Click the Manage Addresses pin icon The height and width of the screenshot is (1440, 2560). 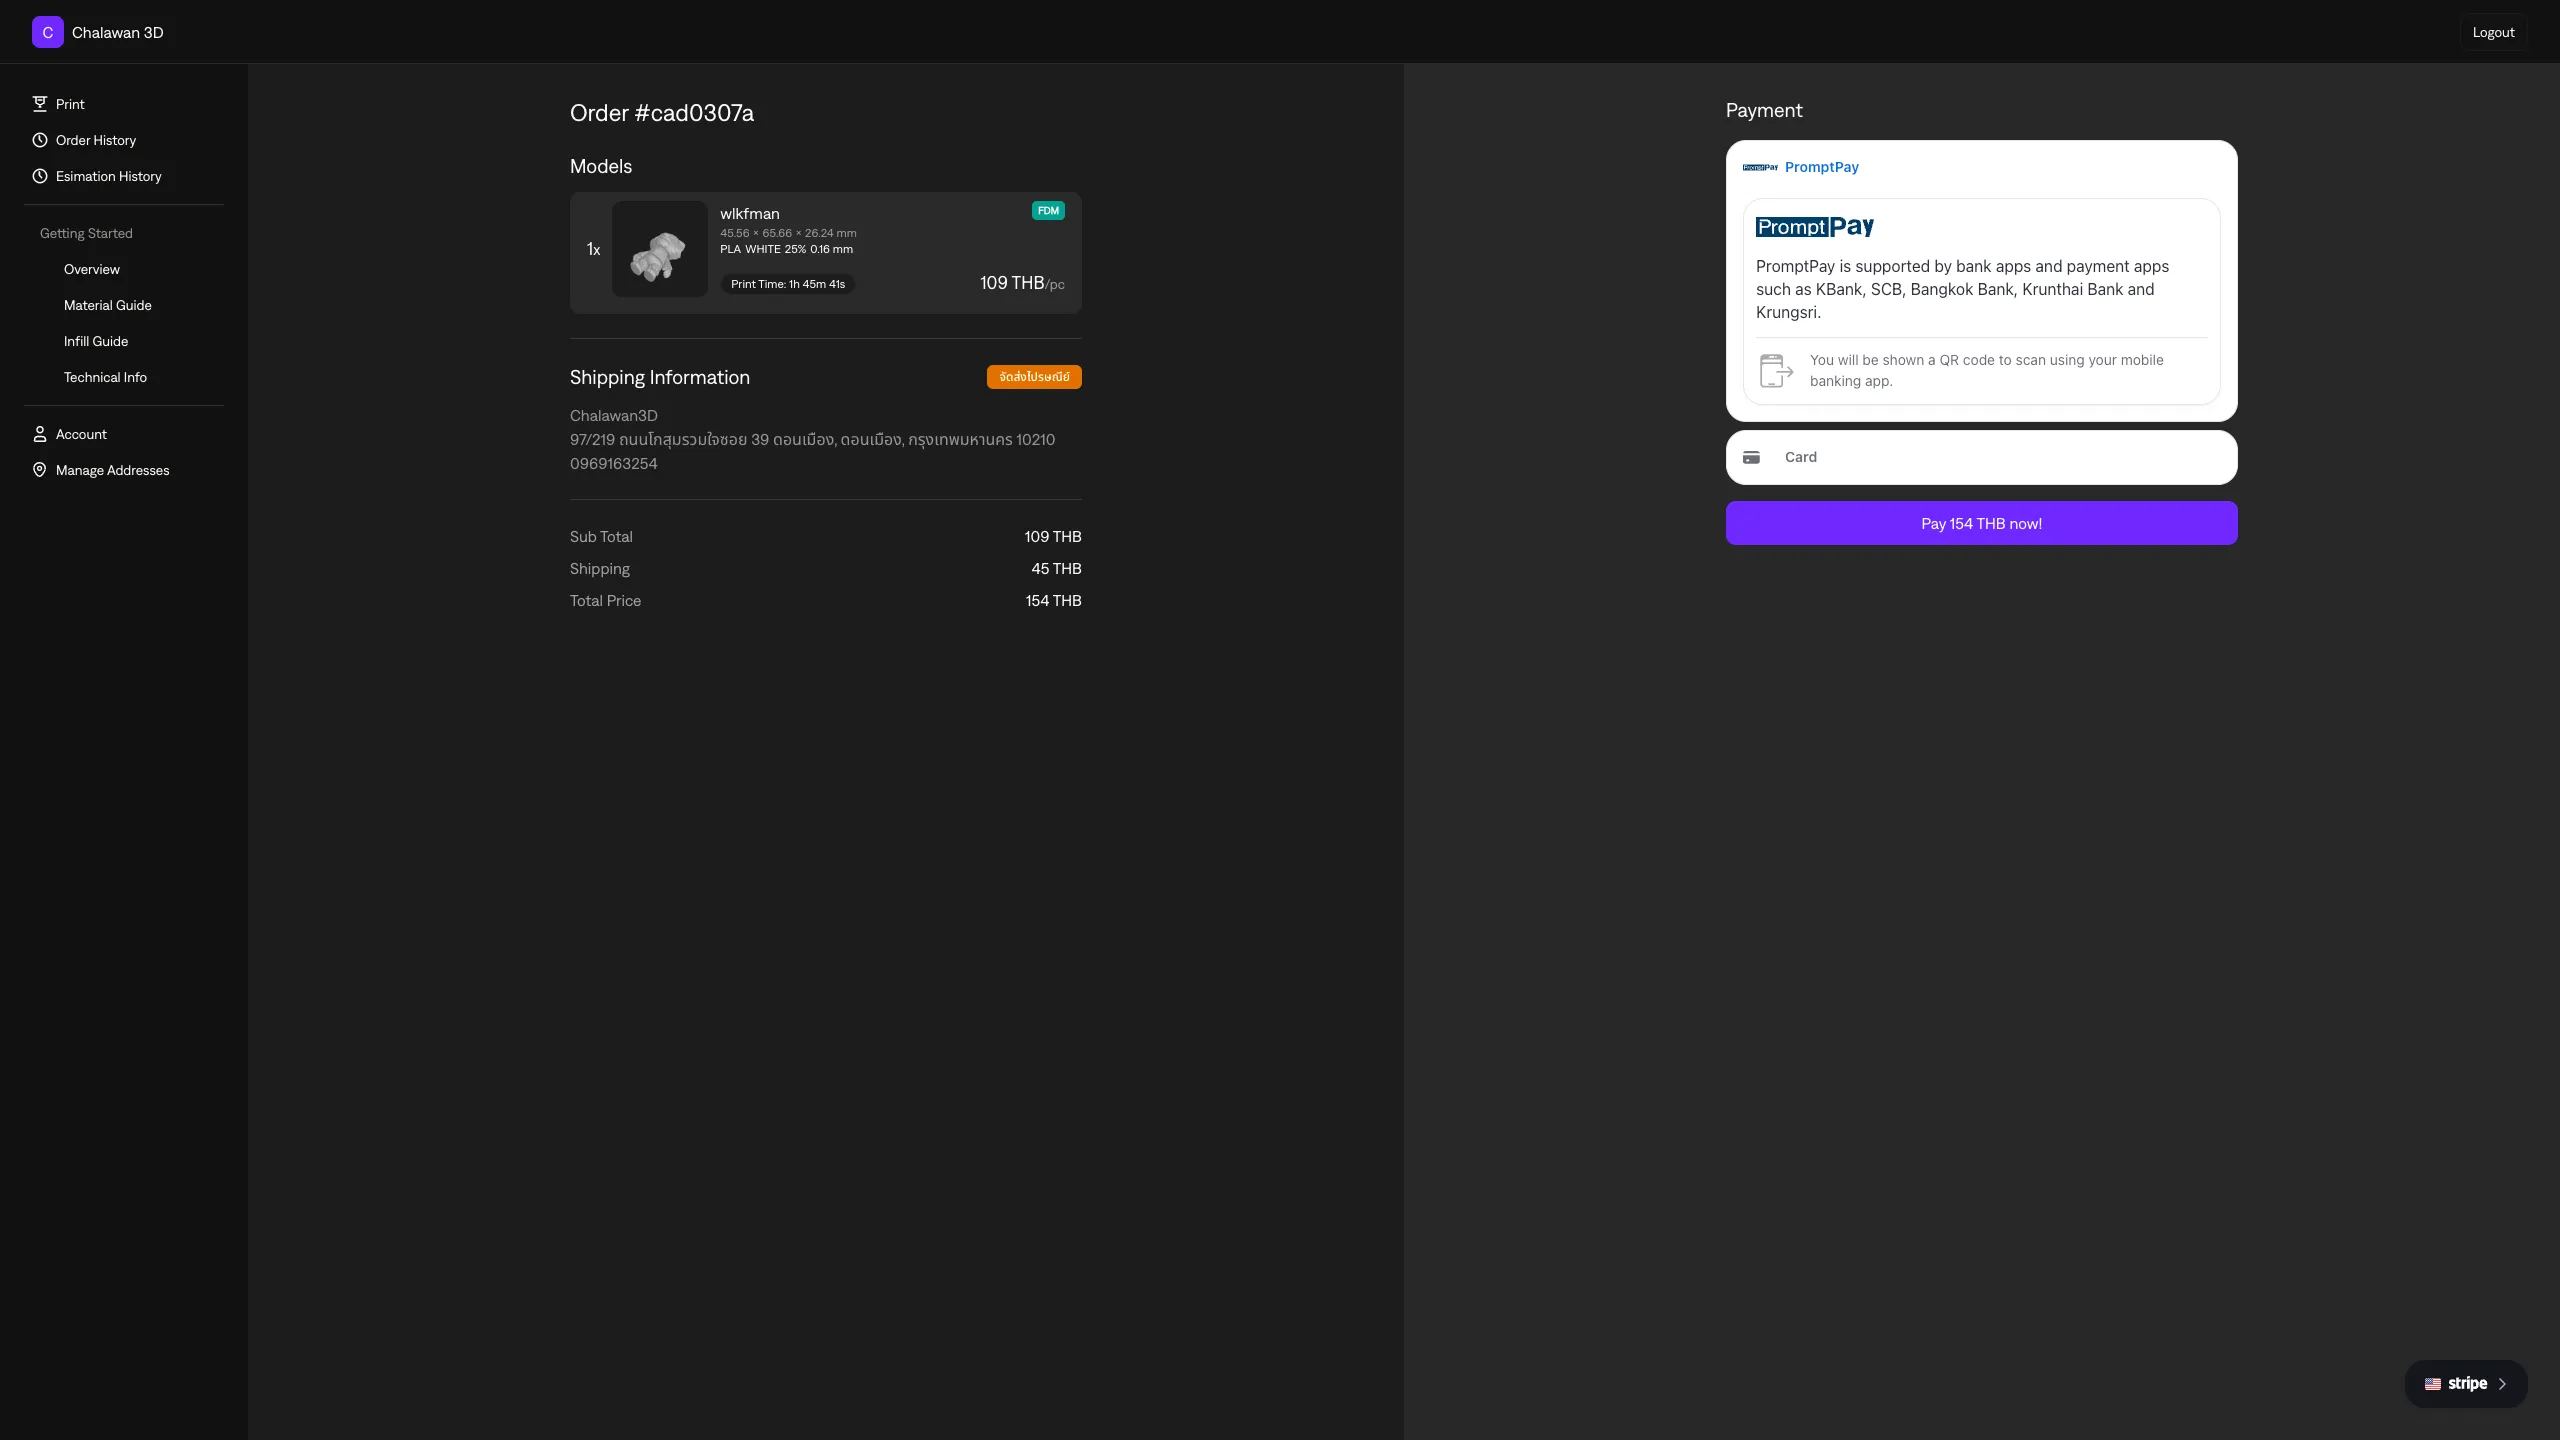click(x=40, y=470)
